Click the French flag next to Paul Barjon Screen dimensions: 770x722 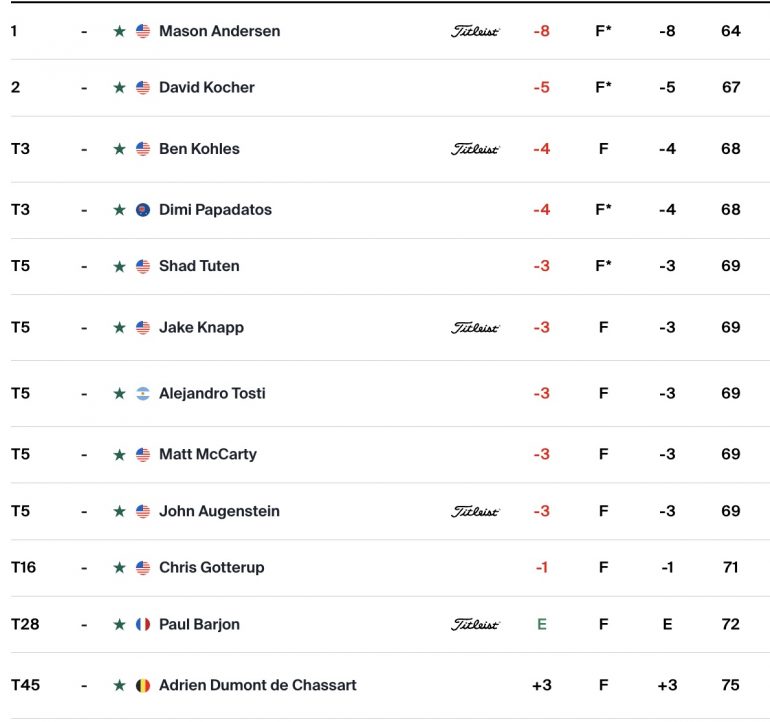pos(143,624)
